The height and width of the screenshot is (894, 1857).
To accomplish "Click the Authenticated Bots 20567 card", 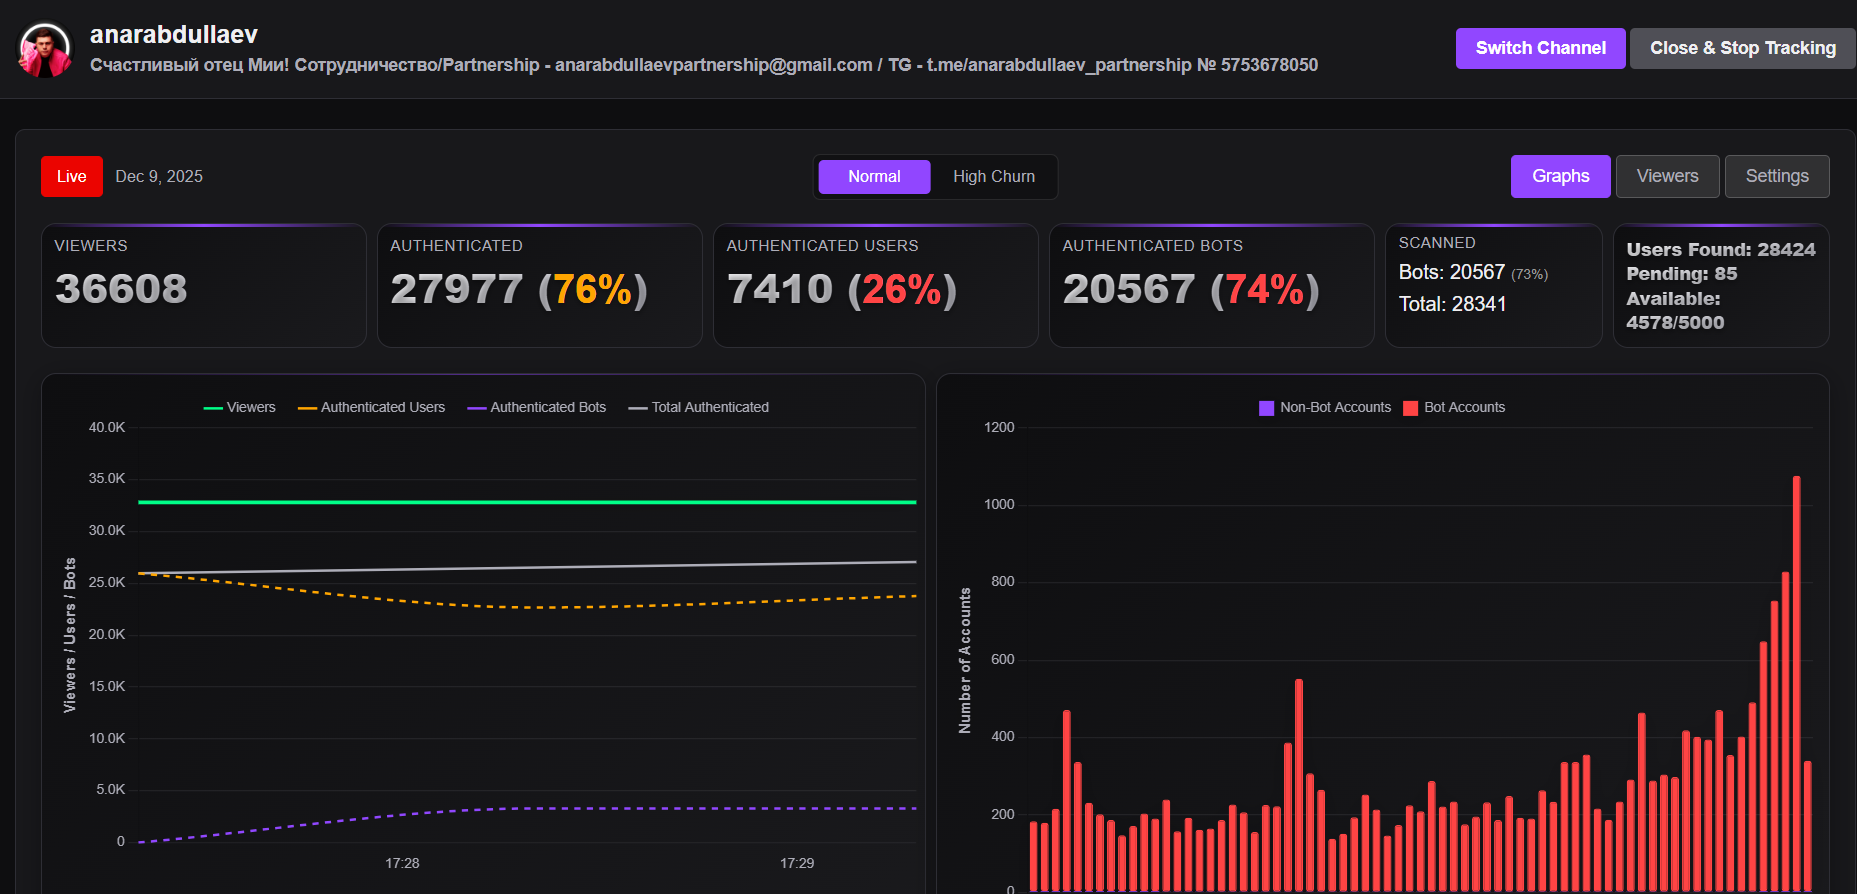I will click(1212, 286).
